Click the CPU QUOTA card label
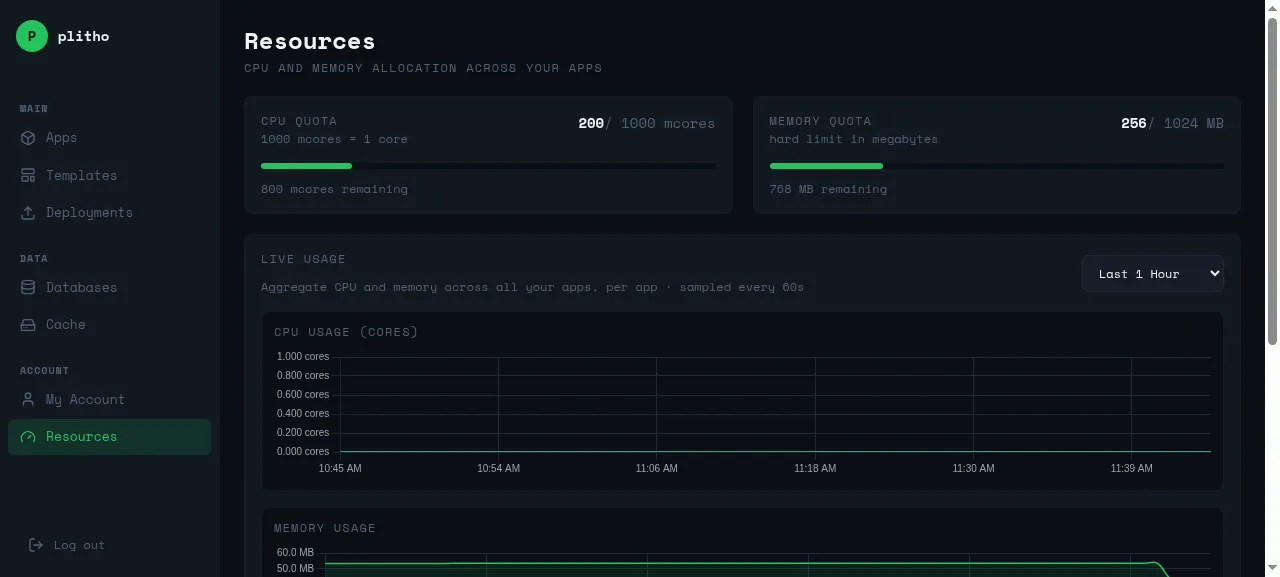1280x577 pixels. click(299, 121)
